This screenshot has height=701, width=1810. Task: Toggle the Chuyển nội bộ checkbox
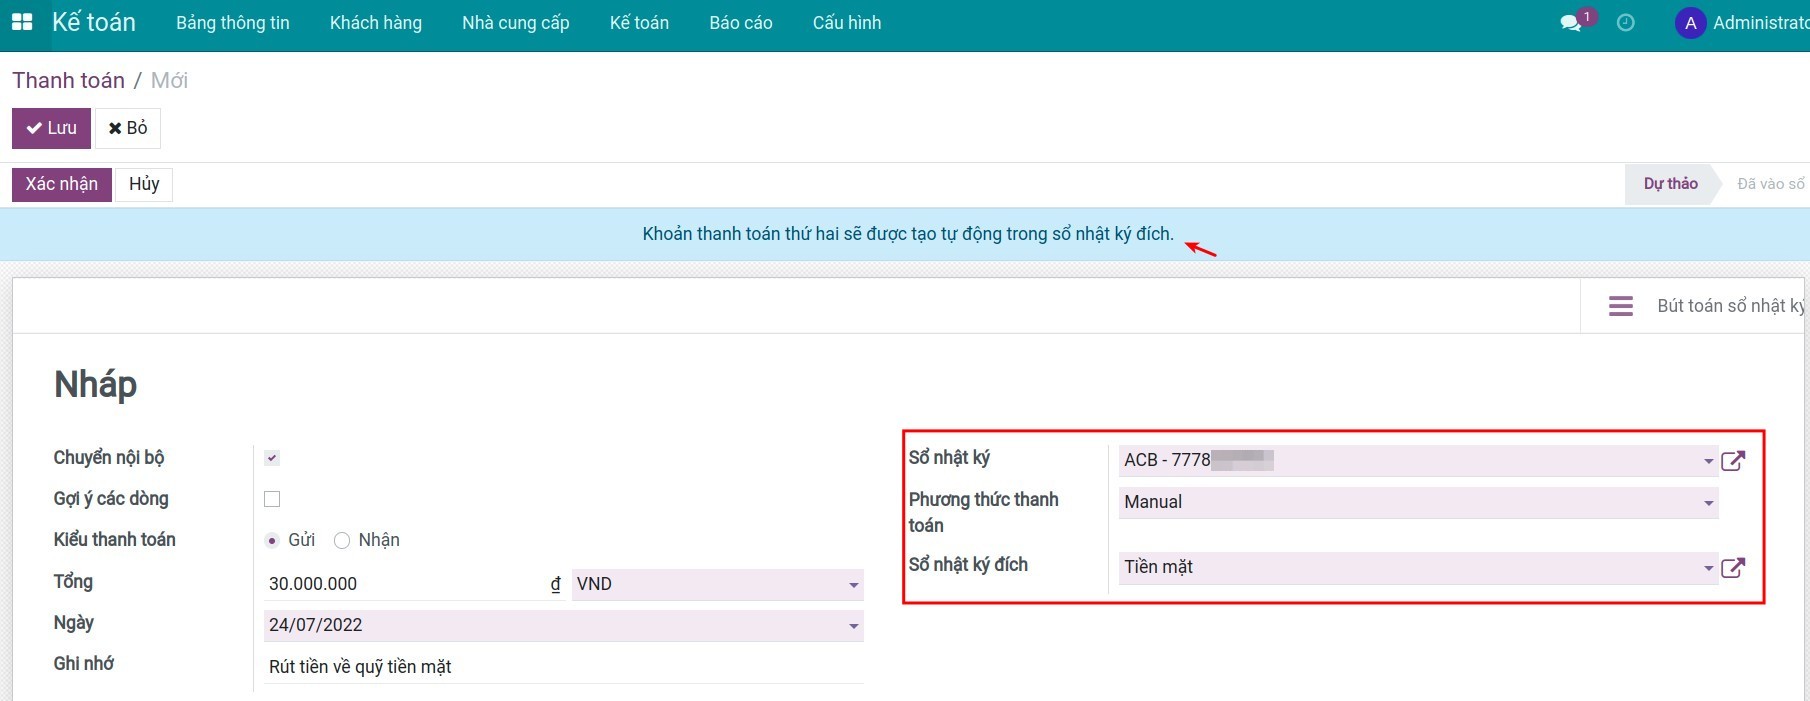272,458
